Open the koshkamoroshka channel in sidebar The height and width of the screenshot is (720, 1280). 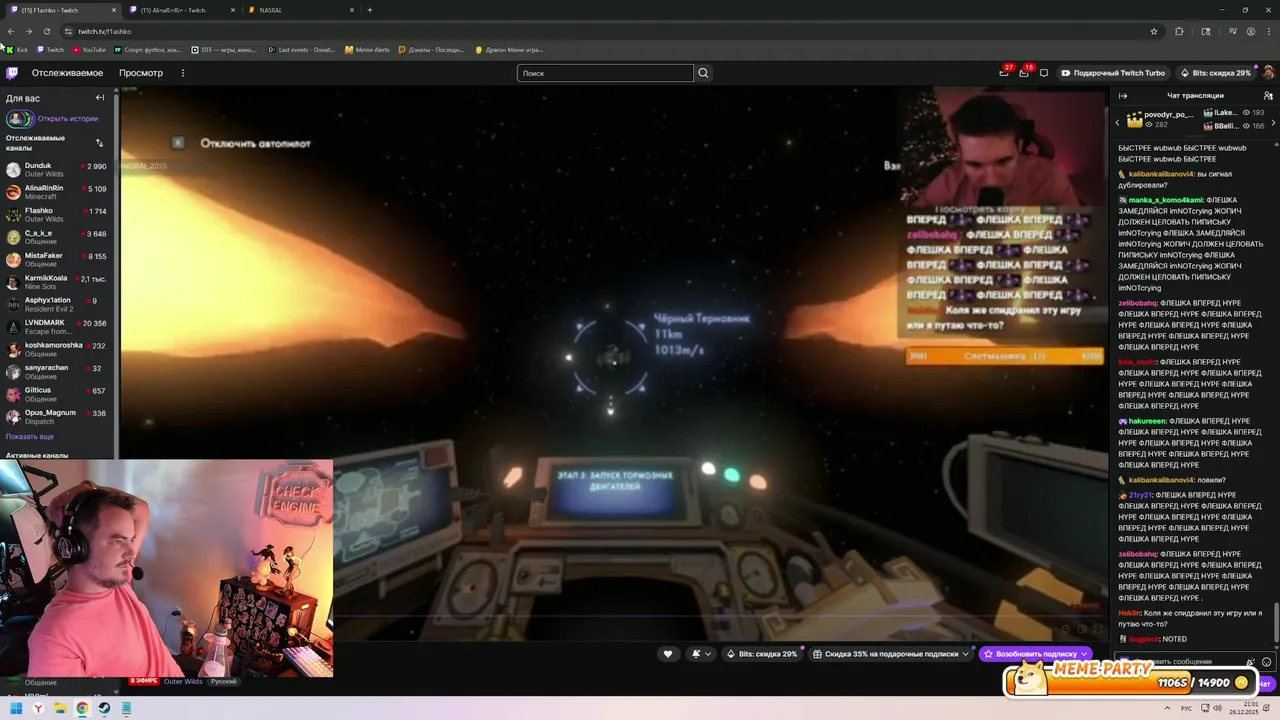coord(58,349)
